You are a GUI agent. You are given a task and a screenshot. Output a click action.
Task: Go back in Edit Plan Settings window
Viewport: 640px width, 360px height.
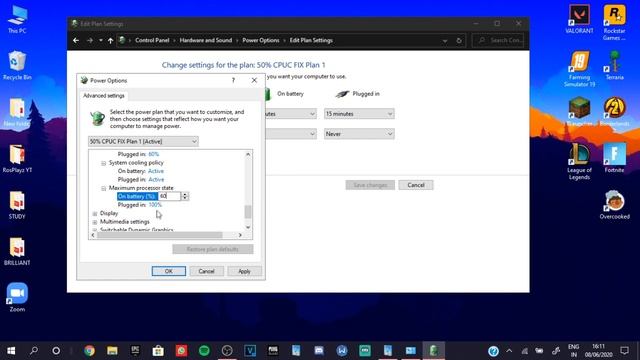(76, 40)
